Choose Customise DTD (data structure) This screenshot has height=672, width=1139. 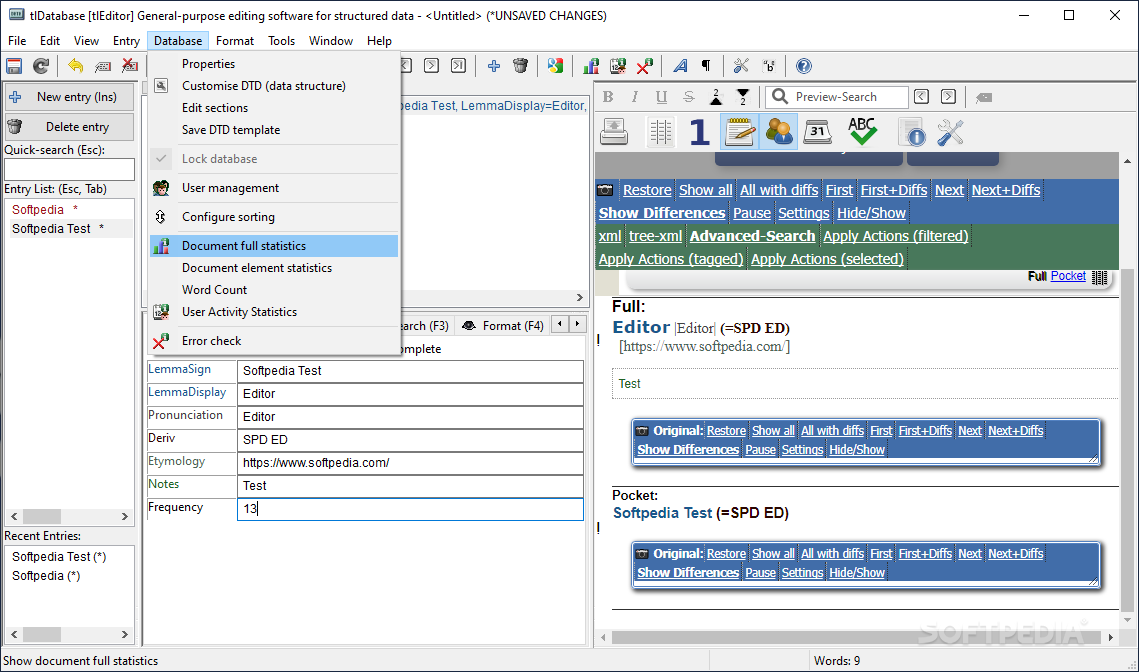pos(274,86)
